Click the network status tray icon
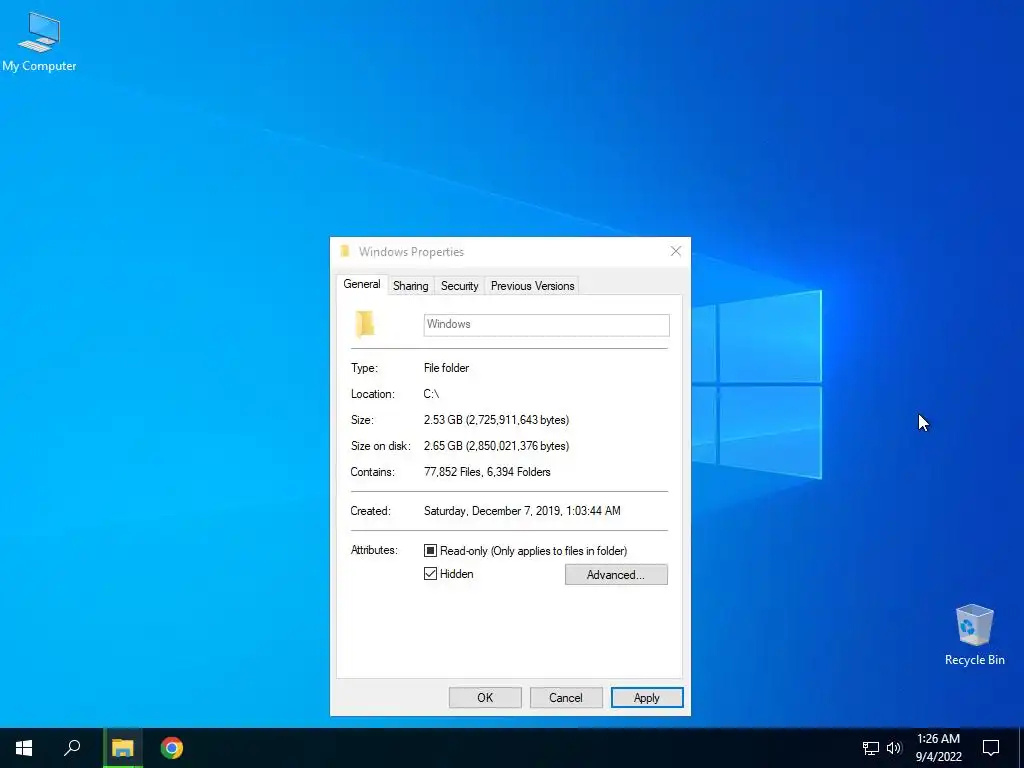Image resolution: width=1024 pixels, height=768 pixels. click(871, 748)
